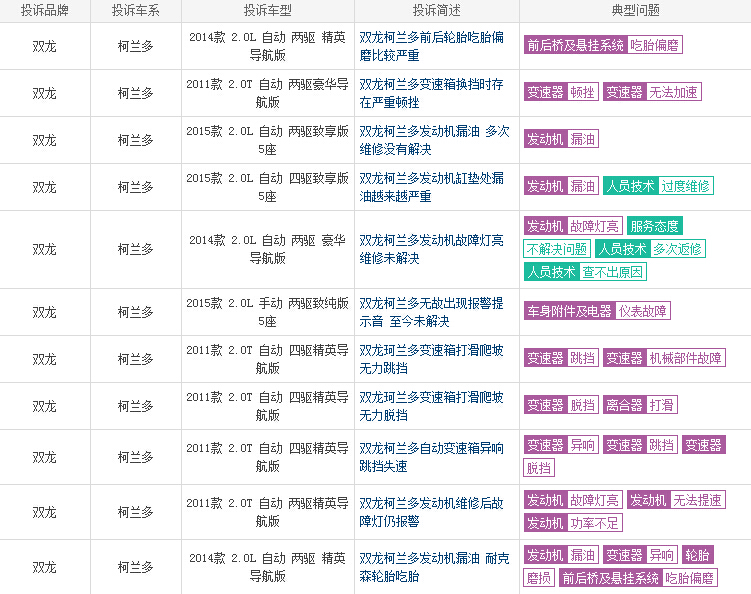Select the '变速器 机械部件故障' tag

click(x=664, y=357)
